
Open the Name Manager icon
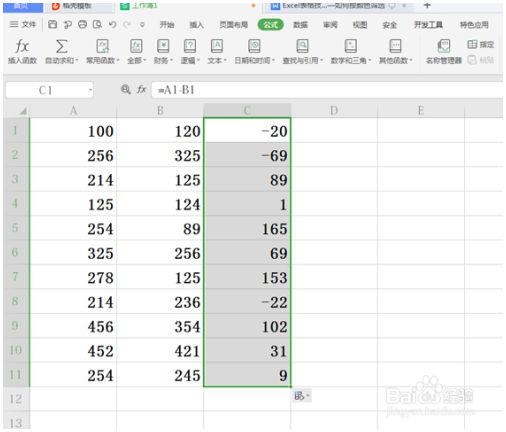pos(444,46)
